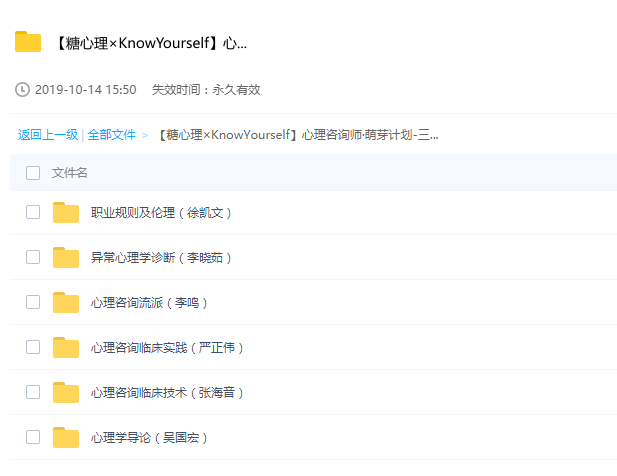Tick the select-all checkbox next to 文件名

[33, 173]
